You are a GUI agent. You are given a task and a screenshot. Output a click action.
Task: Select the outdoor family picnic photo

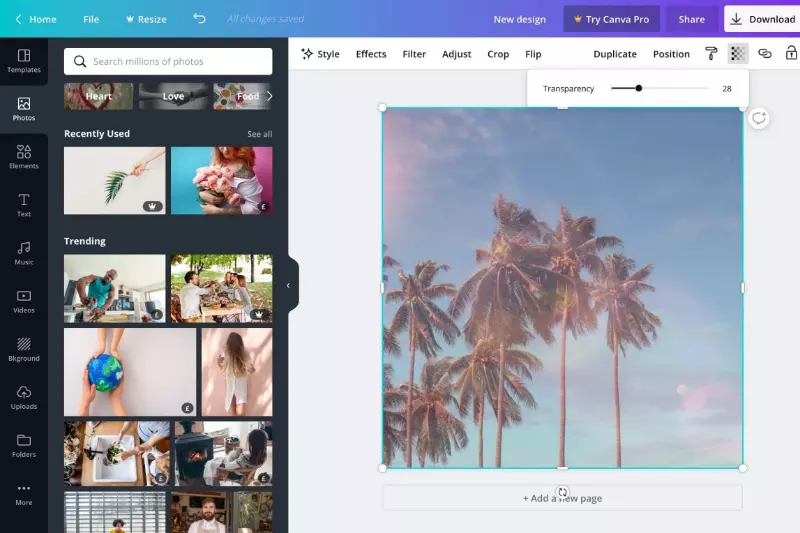221,289
